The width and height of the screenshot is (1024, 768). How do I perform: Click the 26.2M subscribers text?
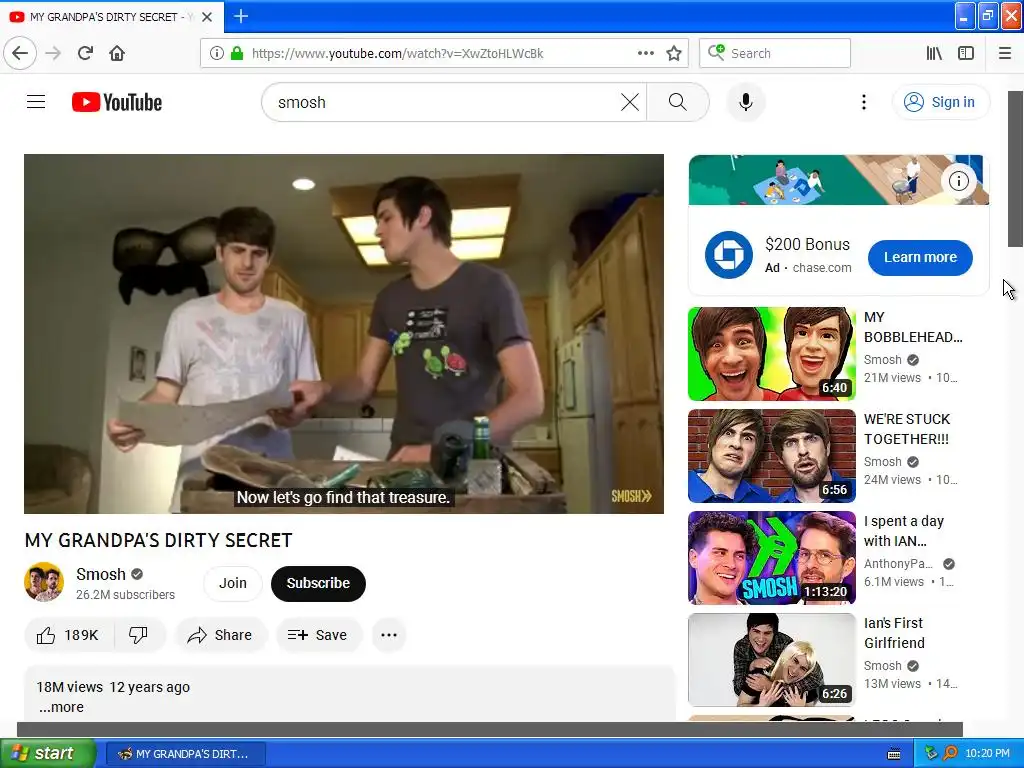click(x=125, y=595)
